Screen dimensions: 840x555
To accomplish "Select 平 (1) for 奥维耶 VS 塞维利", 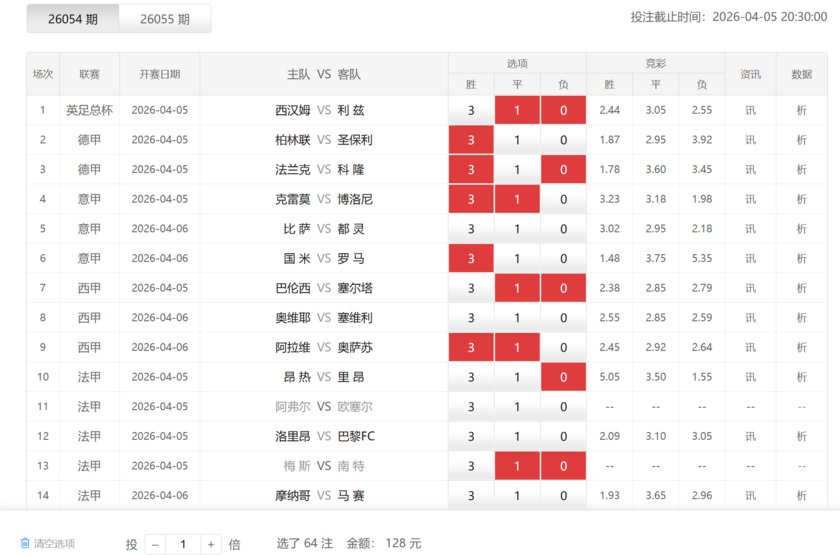I will click(517, 318).
